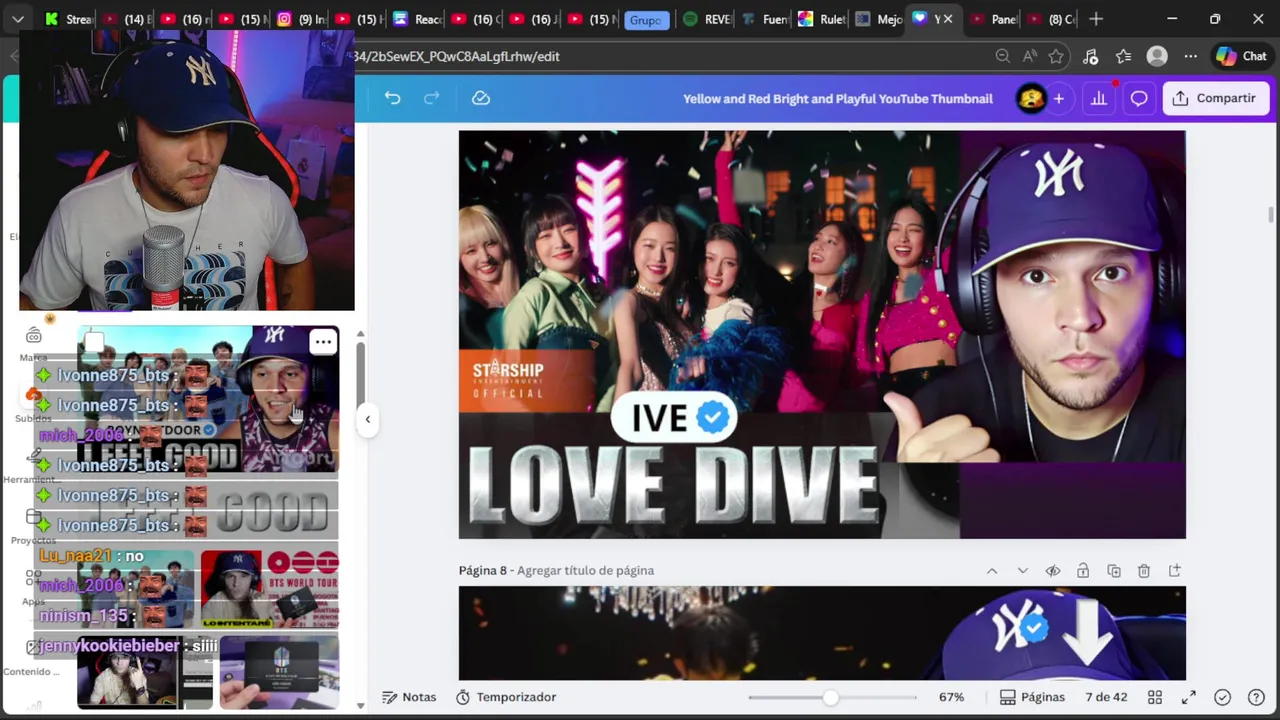This screenshot has width=1280, height=720.
Task: Click uploads panel scroll up arrow
Action: tap(360, 334)
